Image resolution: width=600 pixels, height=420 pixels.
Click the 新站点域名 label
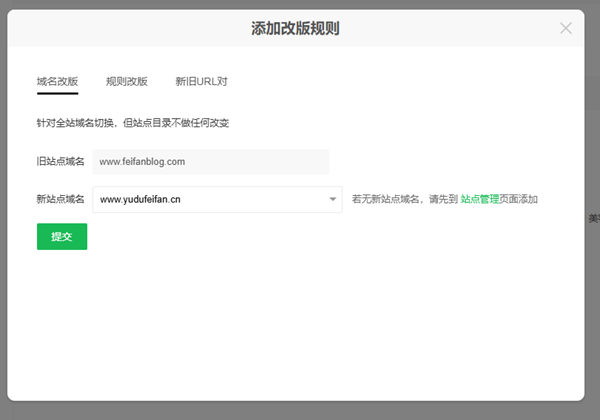click(x=60, y=199)
